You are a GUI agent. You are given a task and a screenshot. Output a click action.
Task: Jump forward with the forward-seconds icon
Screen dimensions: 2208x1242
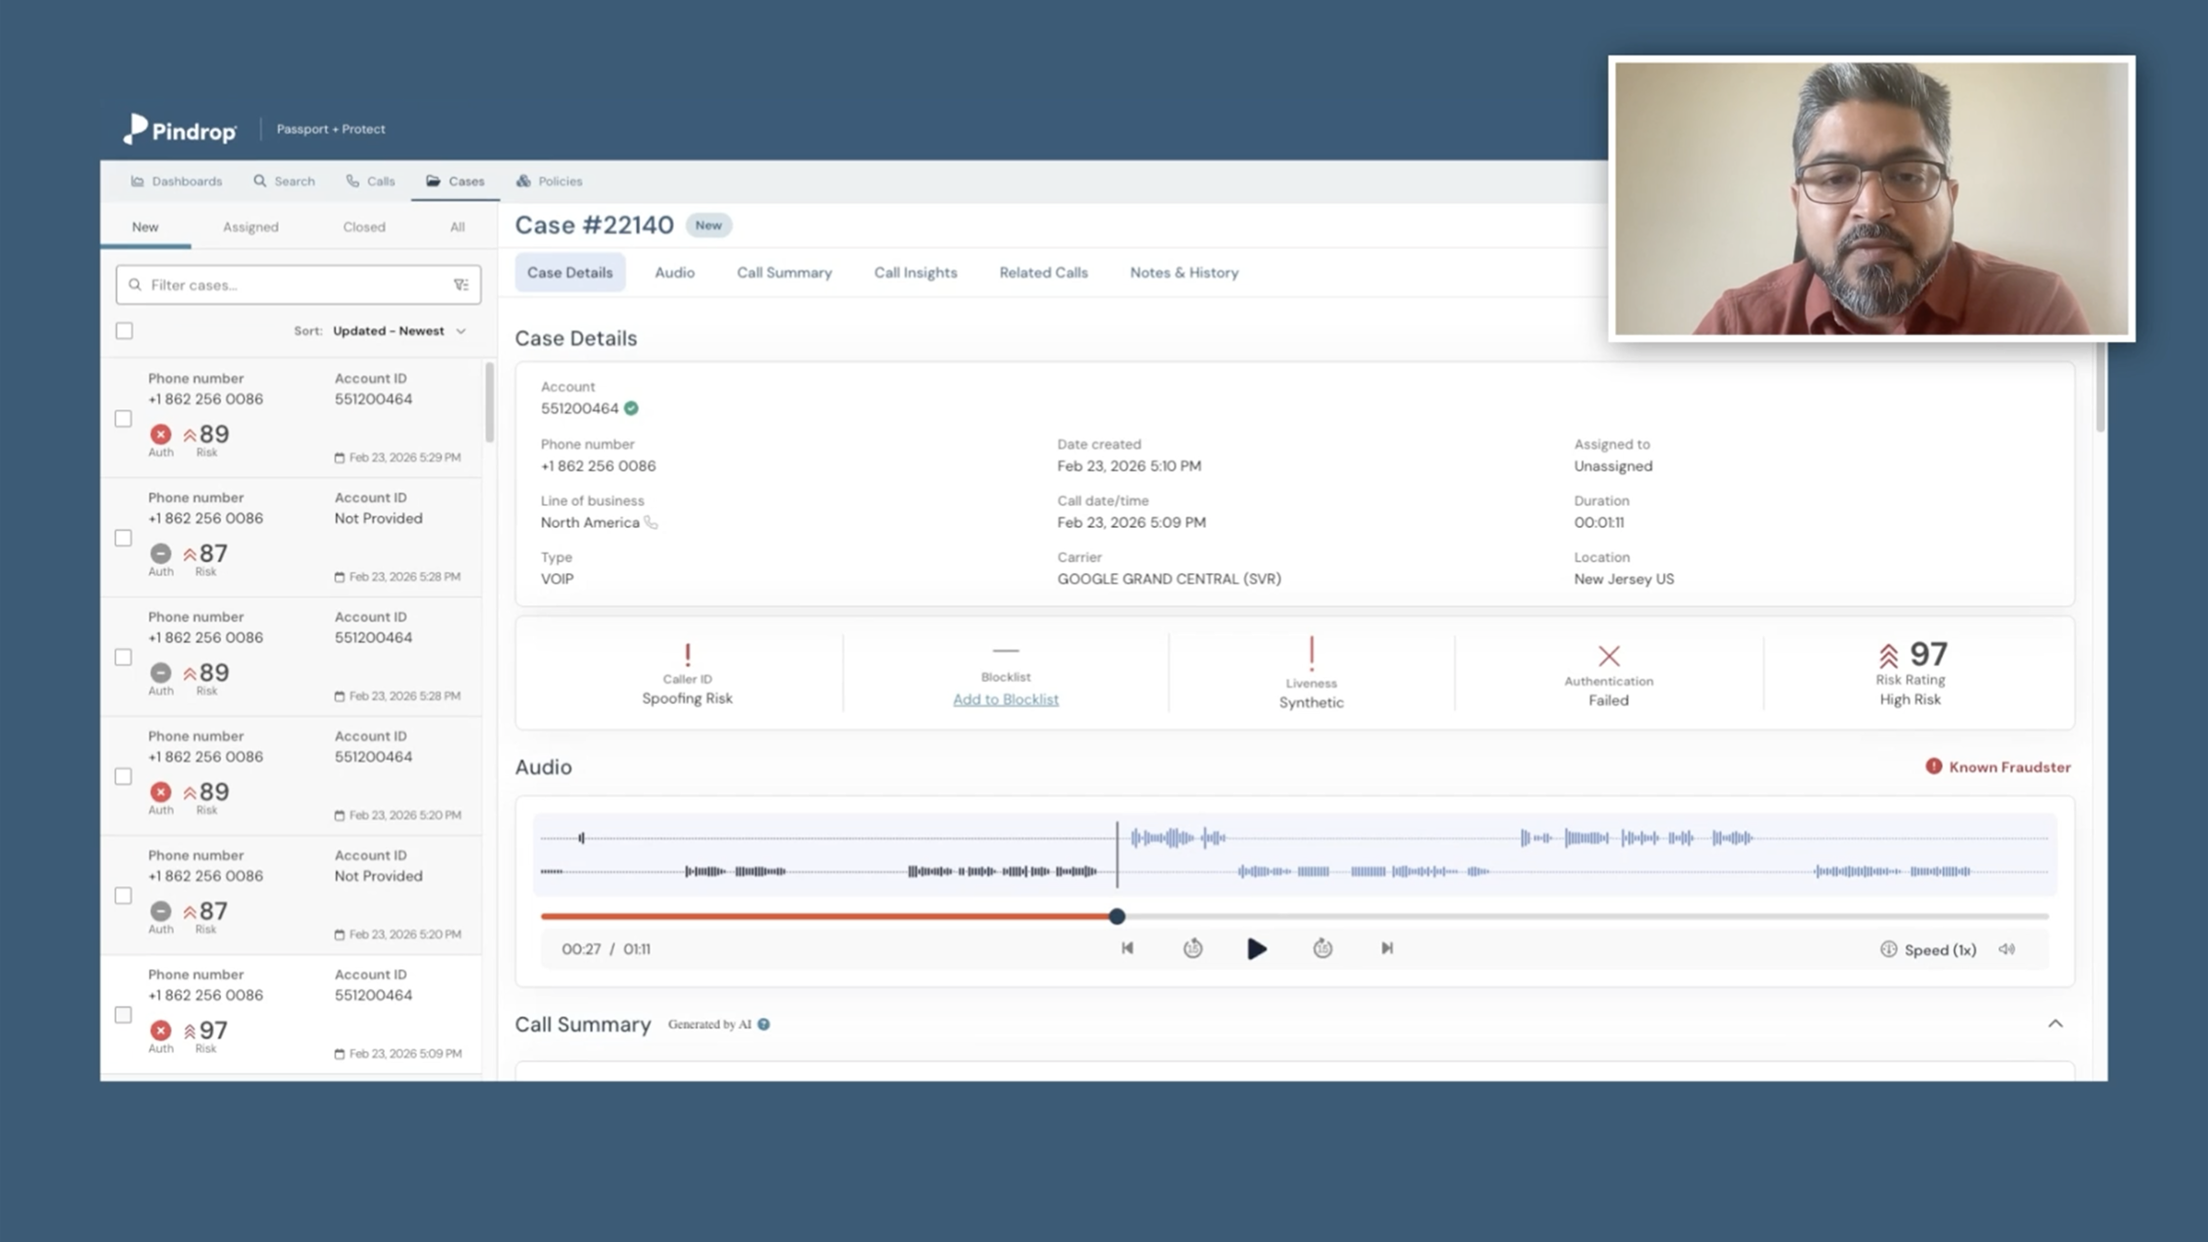tap(1322, 948)
